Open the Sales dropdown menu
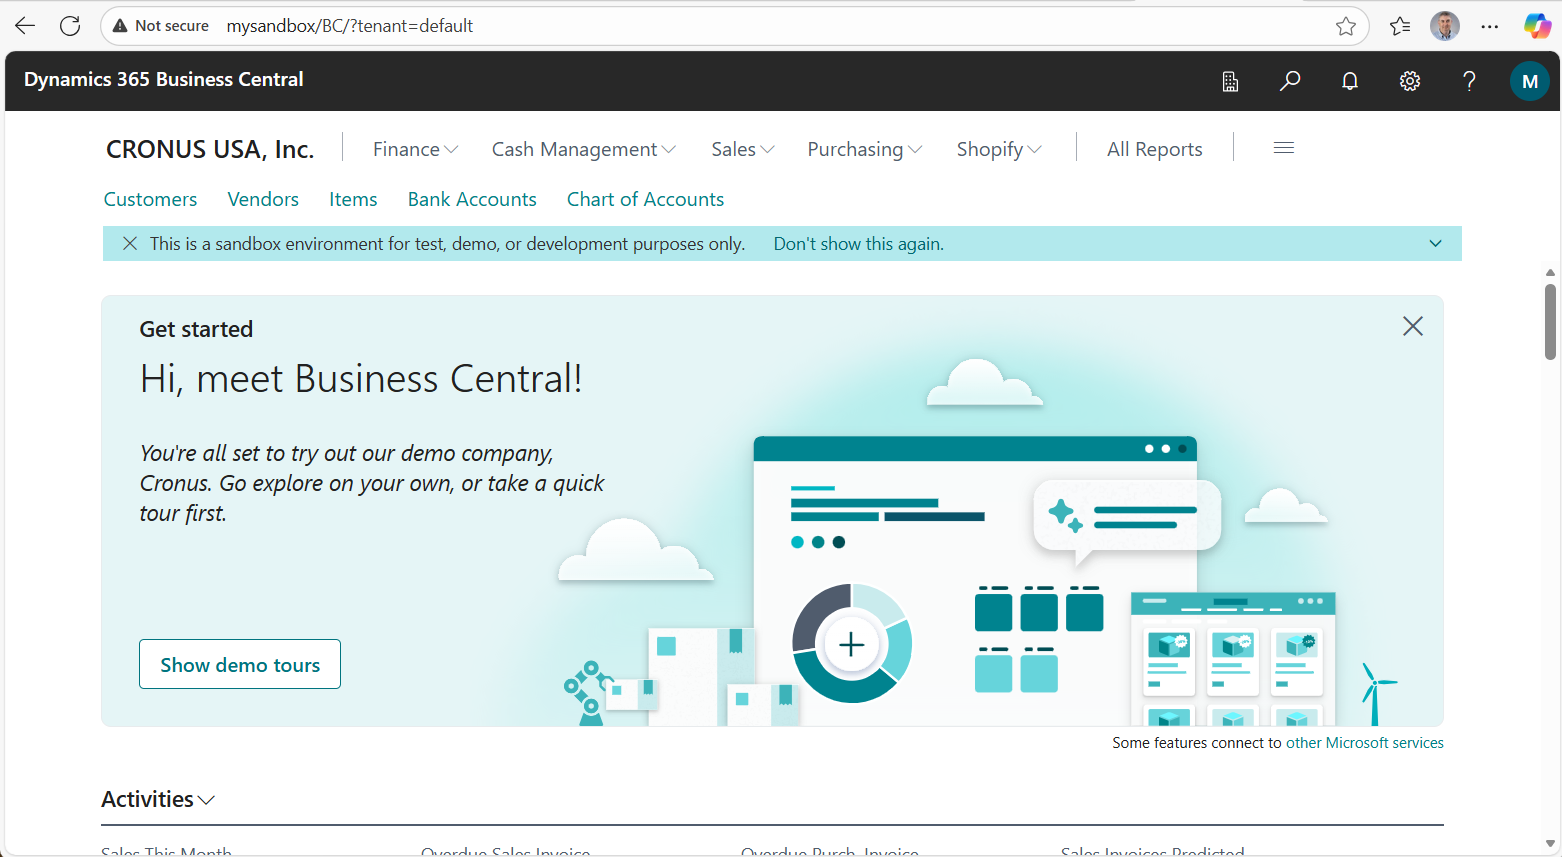 743,149
